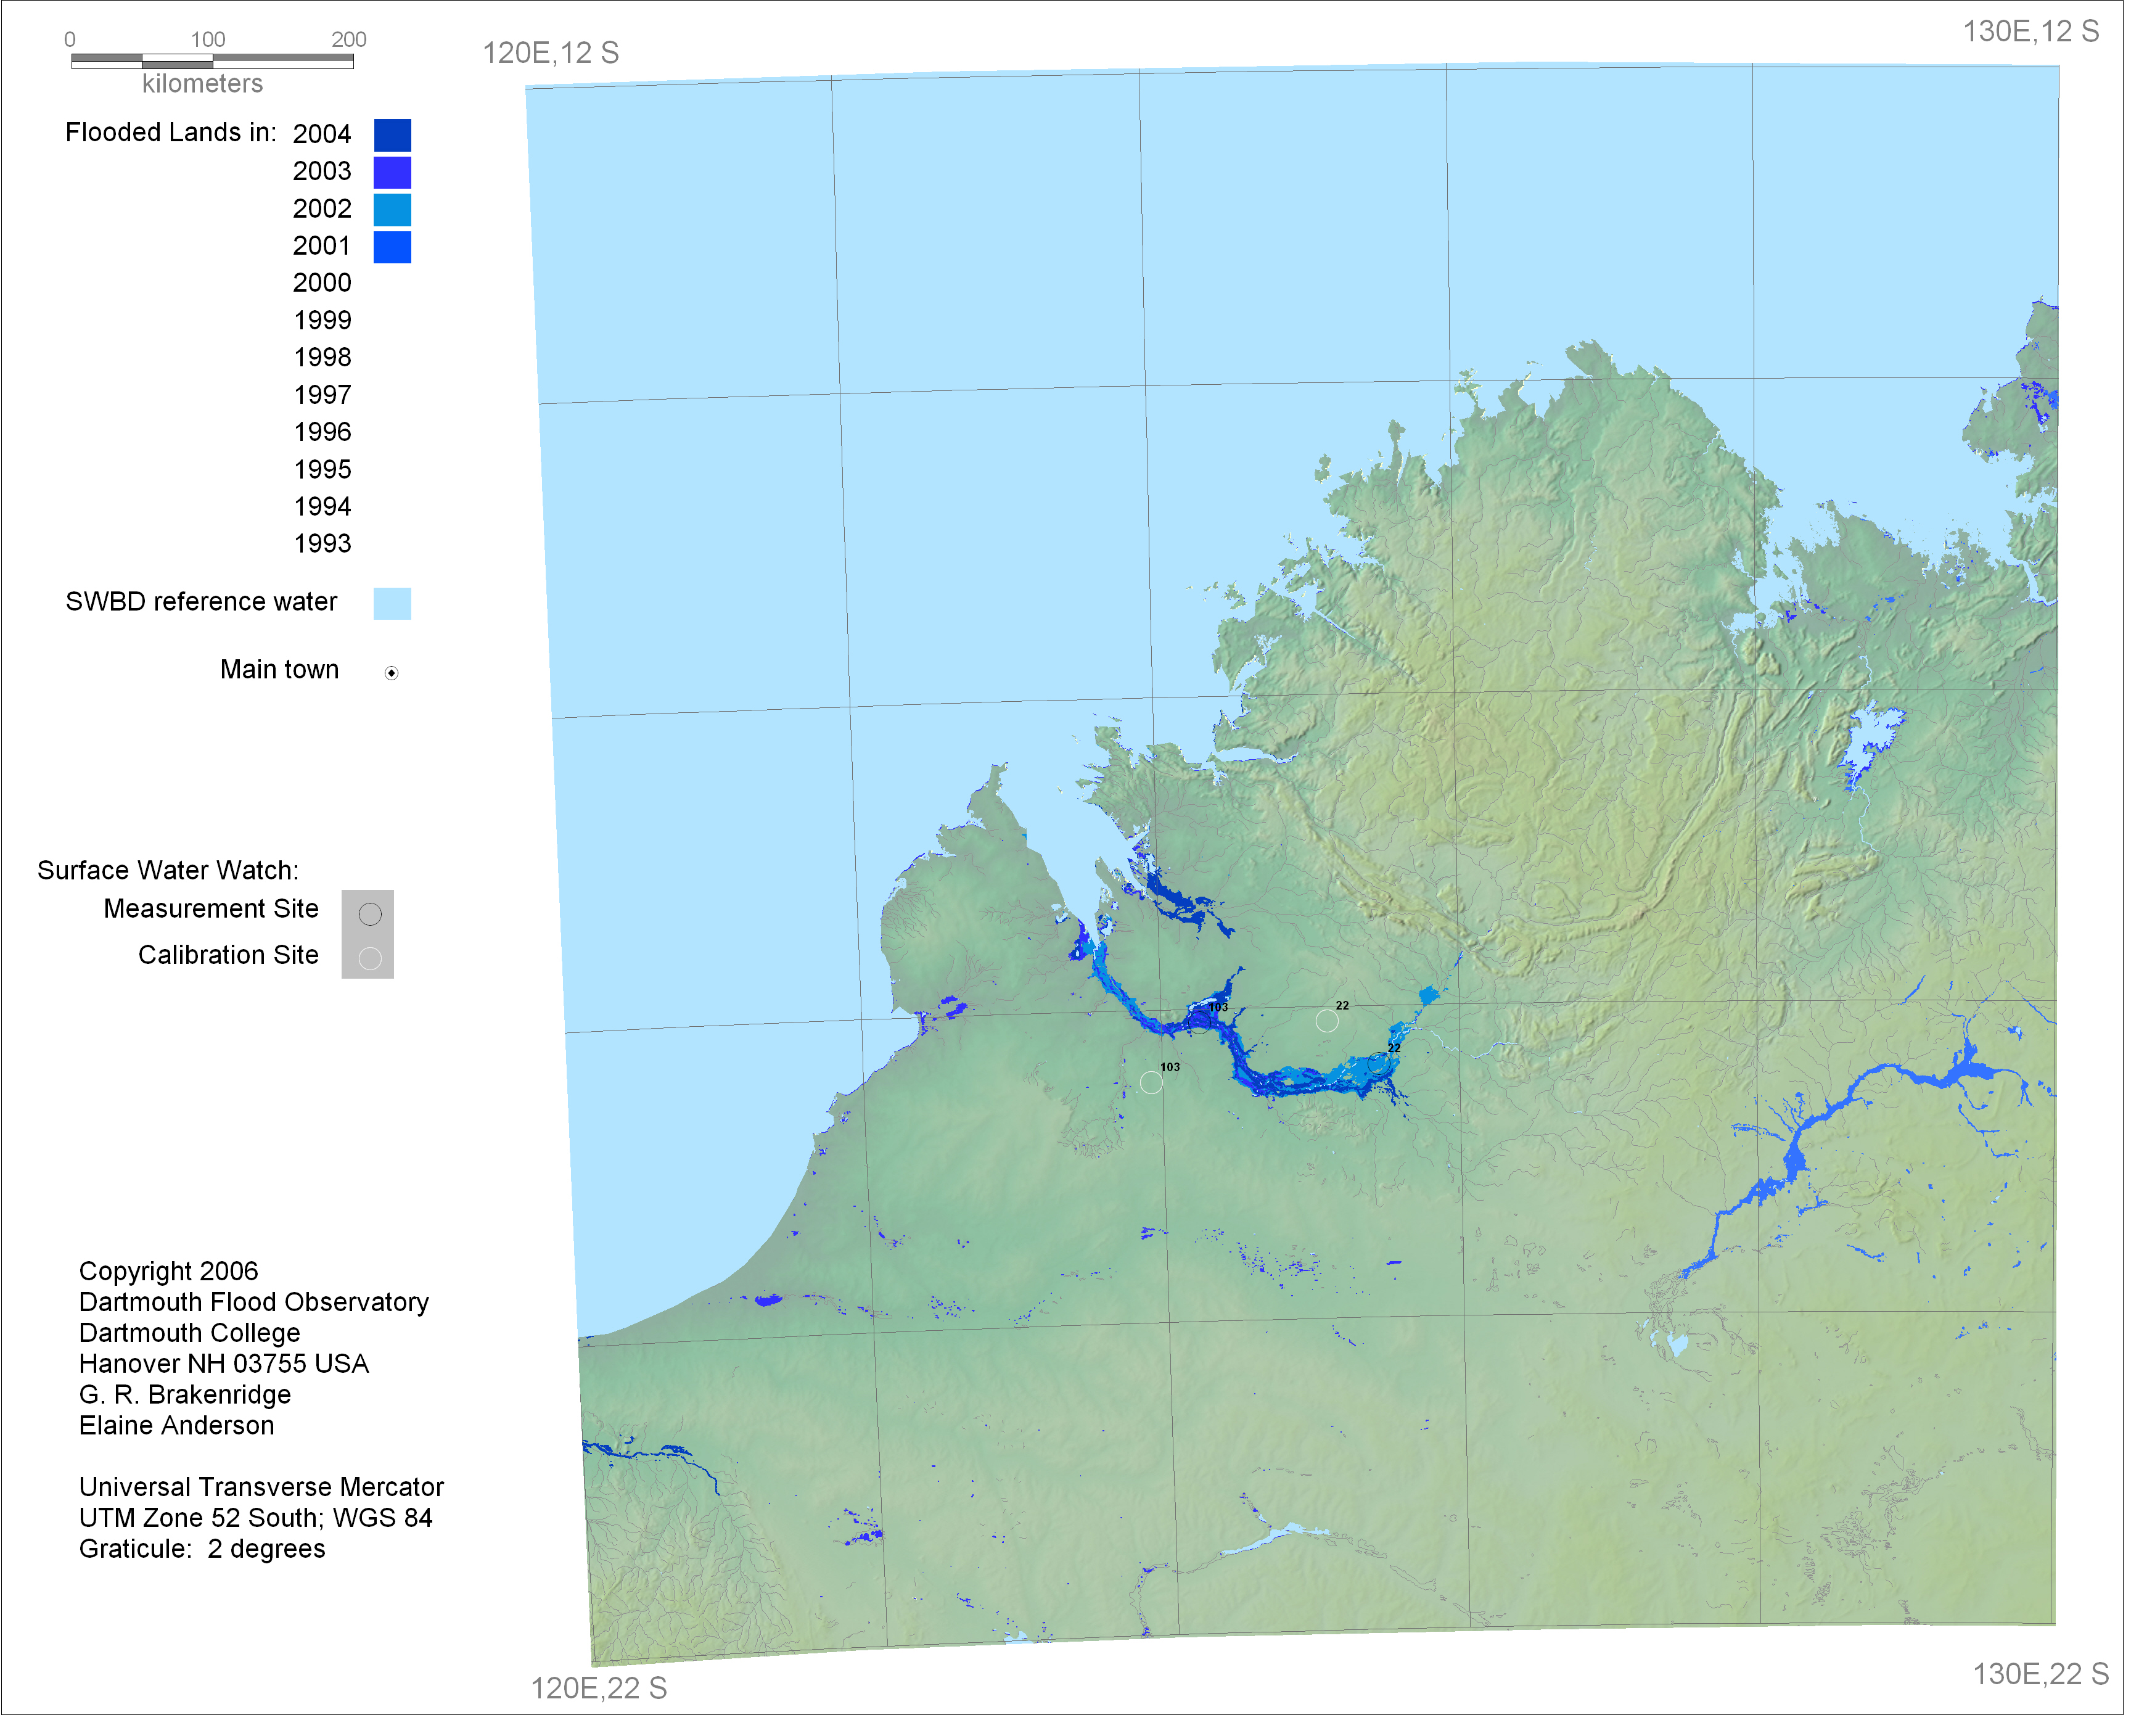
Task: Click the 2001 flooded lands color swatch
Action: (x=392, y=247)
